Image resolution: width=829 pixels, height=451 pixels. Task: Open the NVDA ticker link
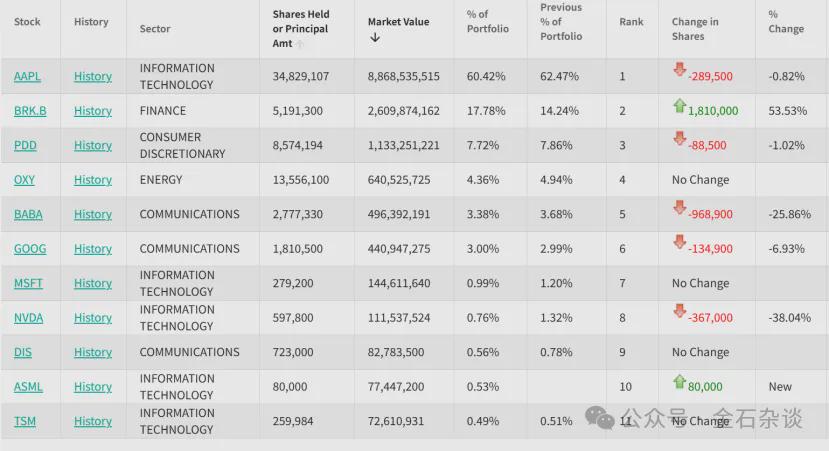pyautogui.click(x=28, y=318)
